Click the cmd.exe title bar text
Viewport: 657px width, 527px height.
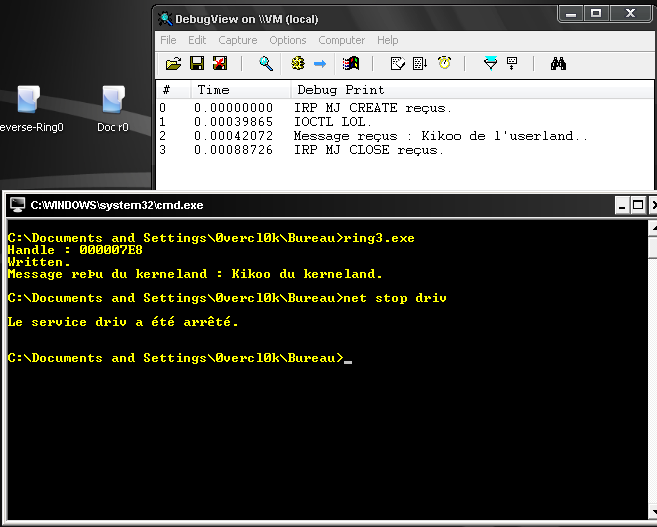point(117,205)
